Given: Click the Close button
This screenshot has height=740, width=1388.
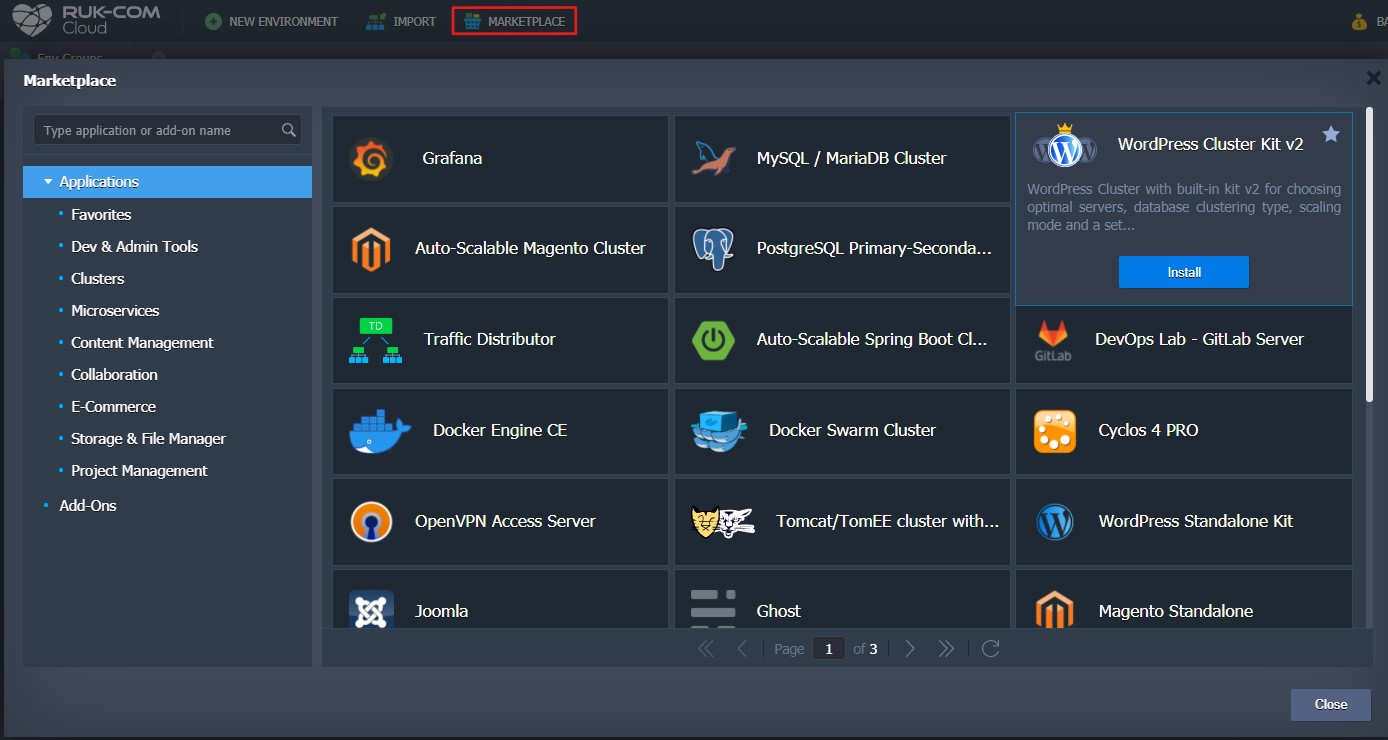Looking at the screenshot, I should click(1331, 704).
